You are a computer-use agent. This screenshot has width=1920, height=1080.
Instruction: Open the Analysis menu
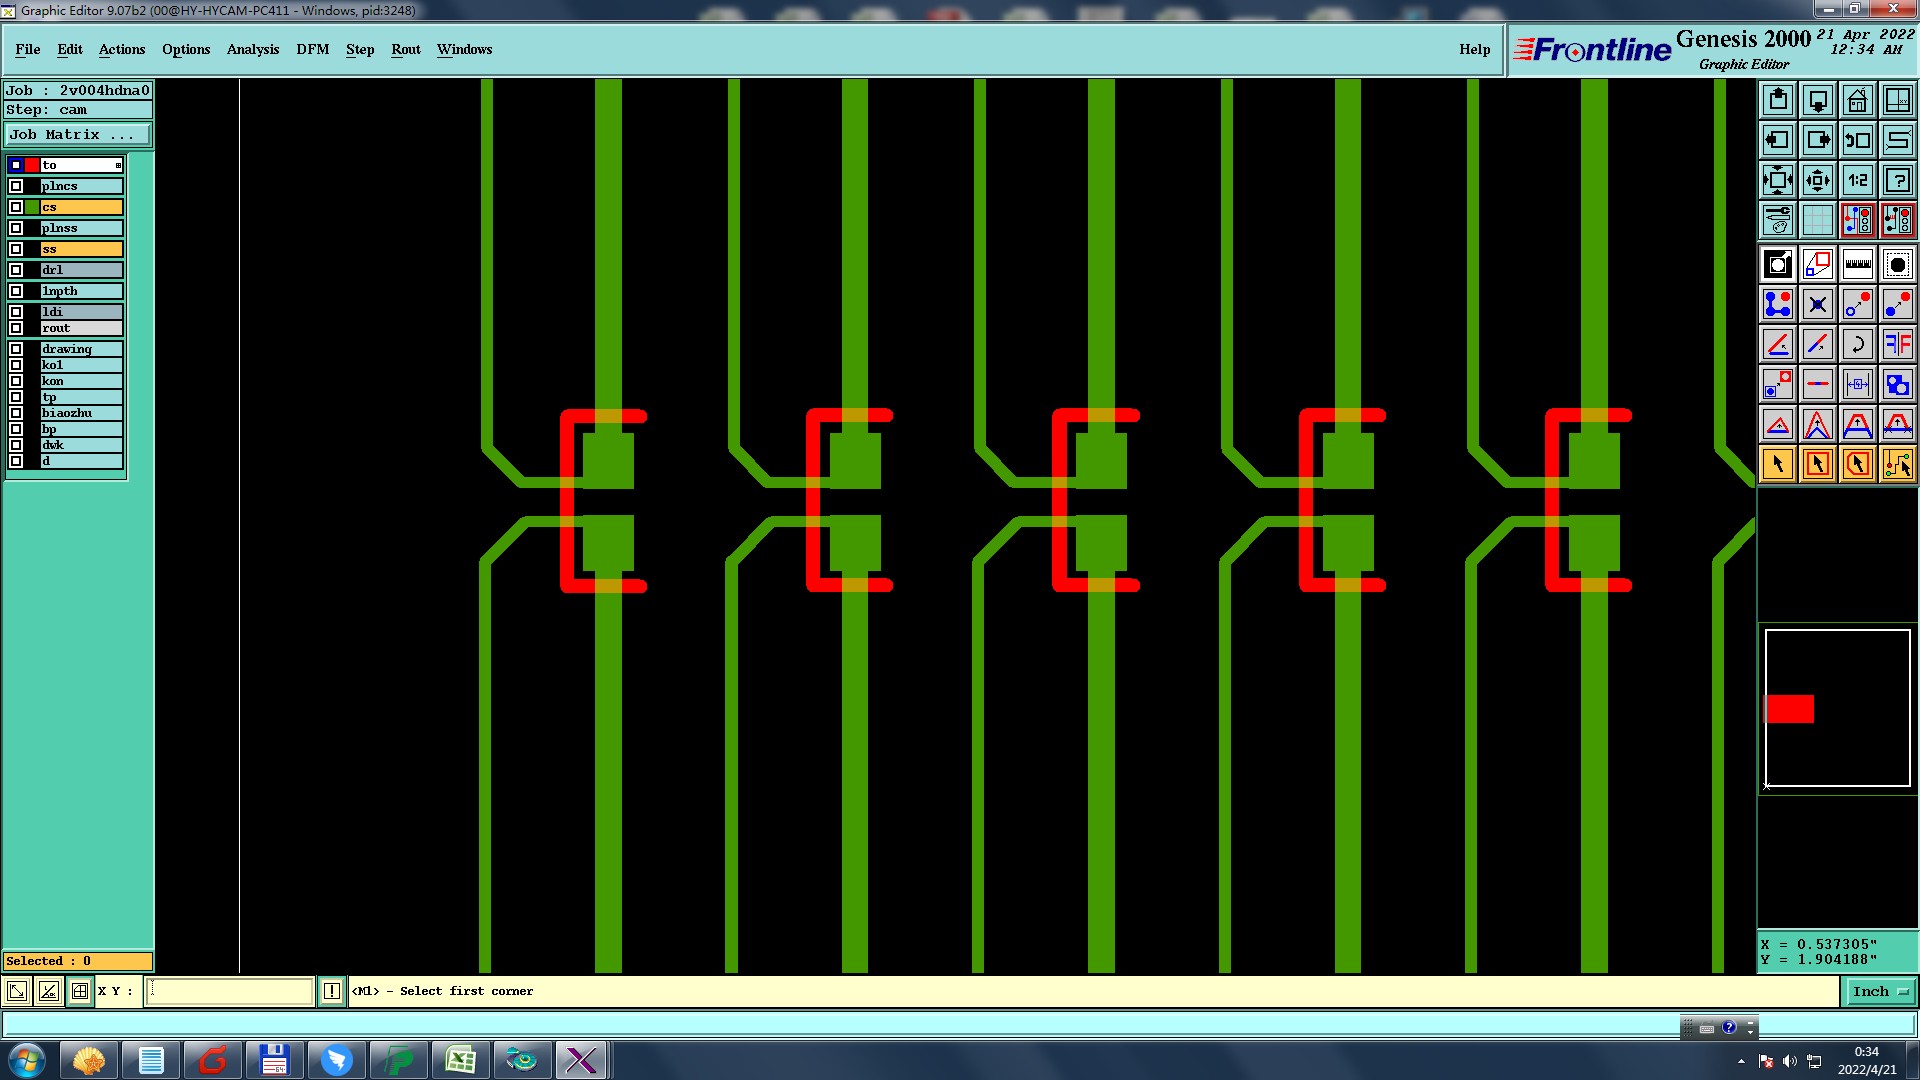click(x=252, y=49)
